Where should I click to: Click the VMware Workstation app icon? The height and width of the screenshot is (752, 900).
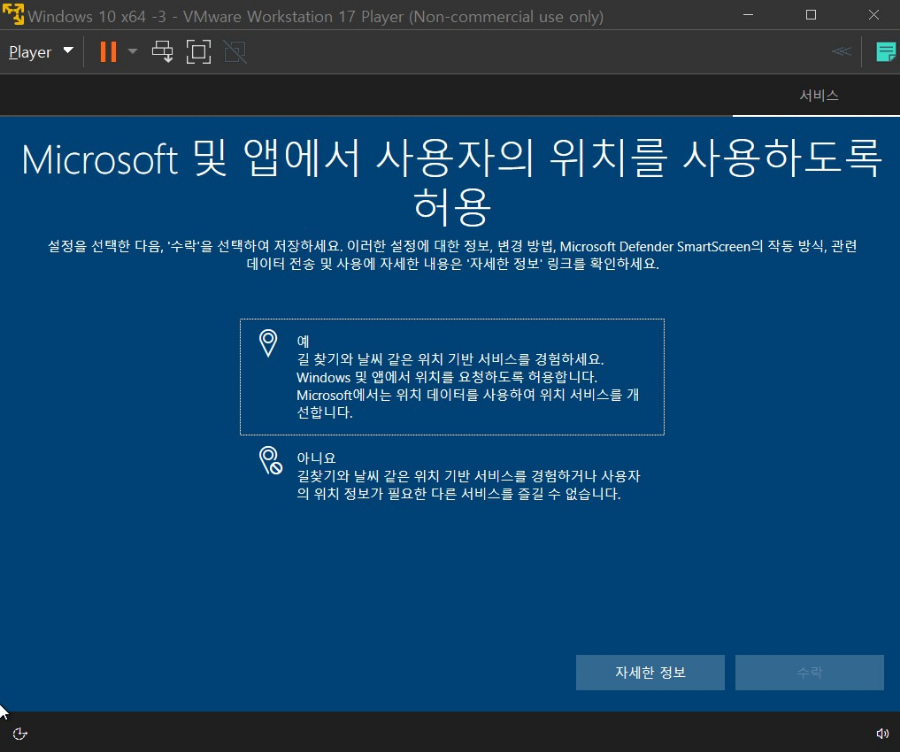click(x=13, y=15)
